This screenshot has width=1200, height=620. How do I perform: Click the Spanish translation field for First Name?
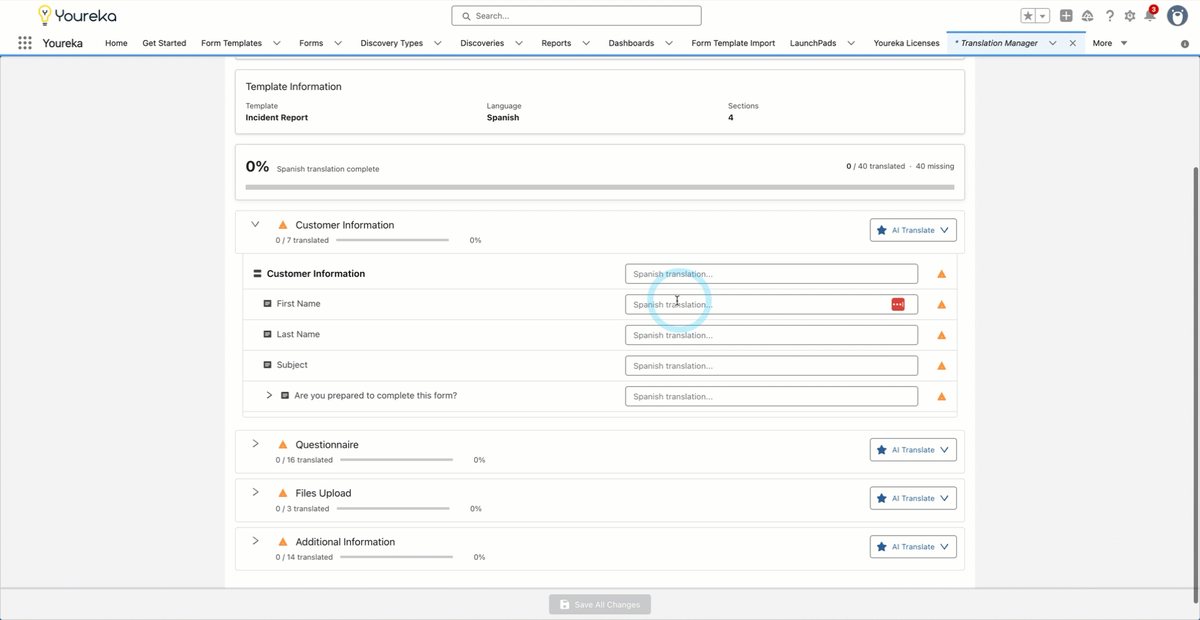point(771,304)
